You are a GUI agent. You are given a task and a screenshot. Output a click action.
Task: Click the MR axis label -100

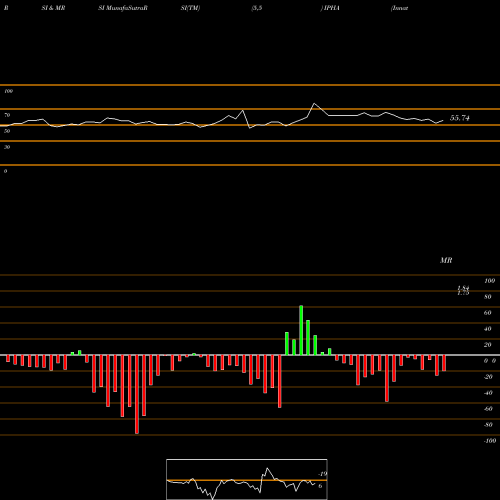(x=490, y=441)
